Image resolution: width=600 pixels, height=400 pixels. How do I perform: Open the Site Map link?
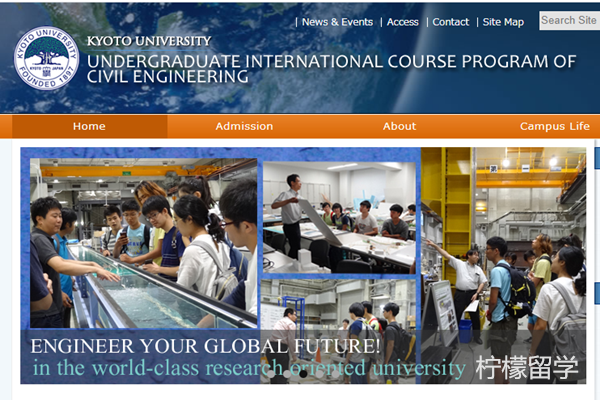click(503, 22)
